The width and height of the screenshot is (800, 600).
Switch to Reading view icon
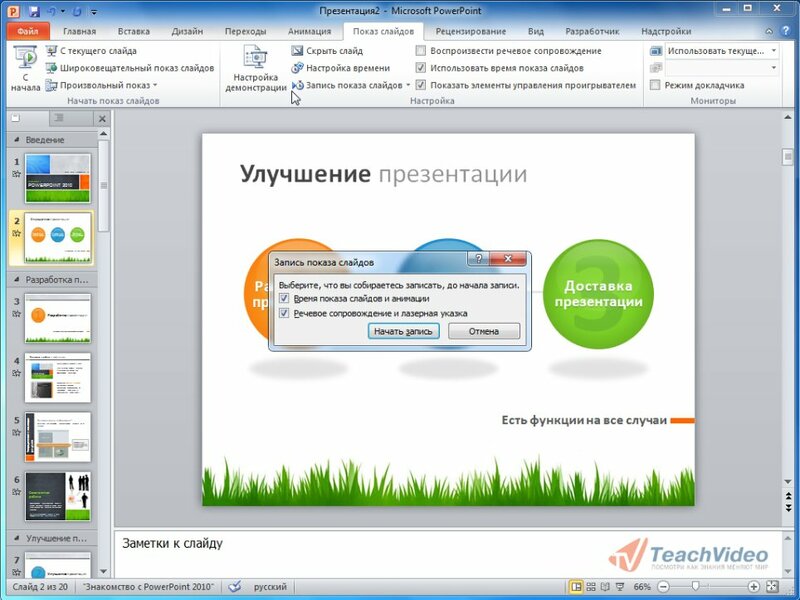pyautogui.click(x=605, y=587)
